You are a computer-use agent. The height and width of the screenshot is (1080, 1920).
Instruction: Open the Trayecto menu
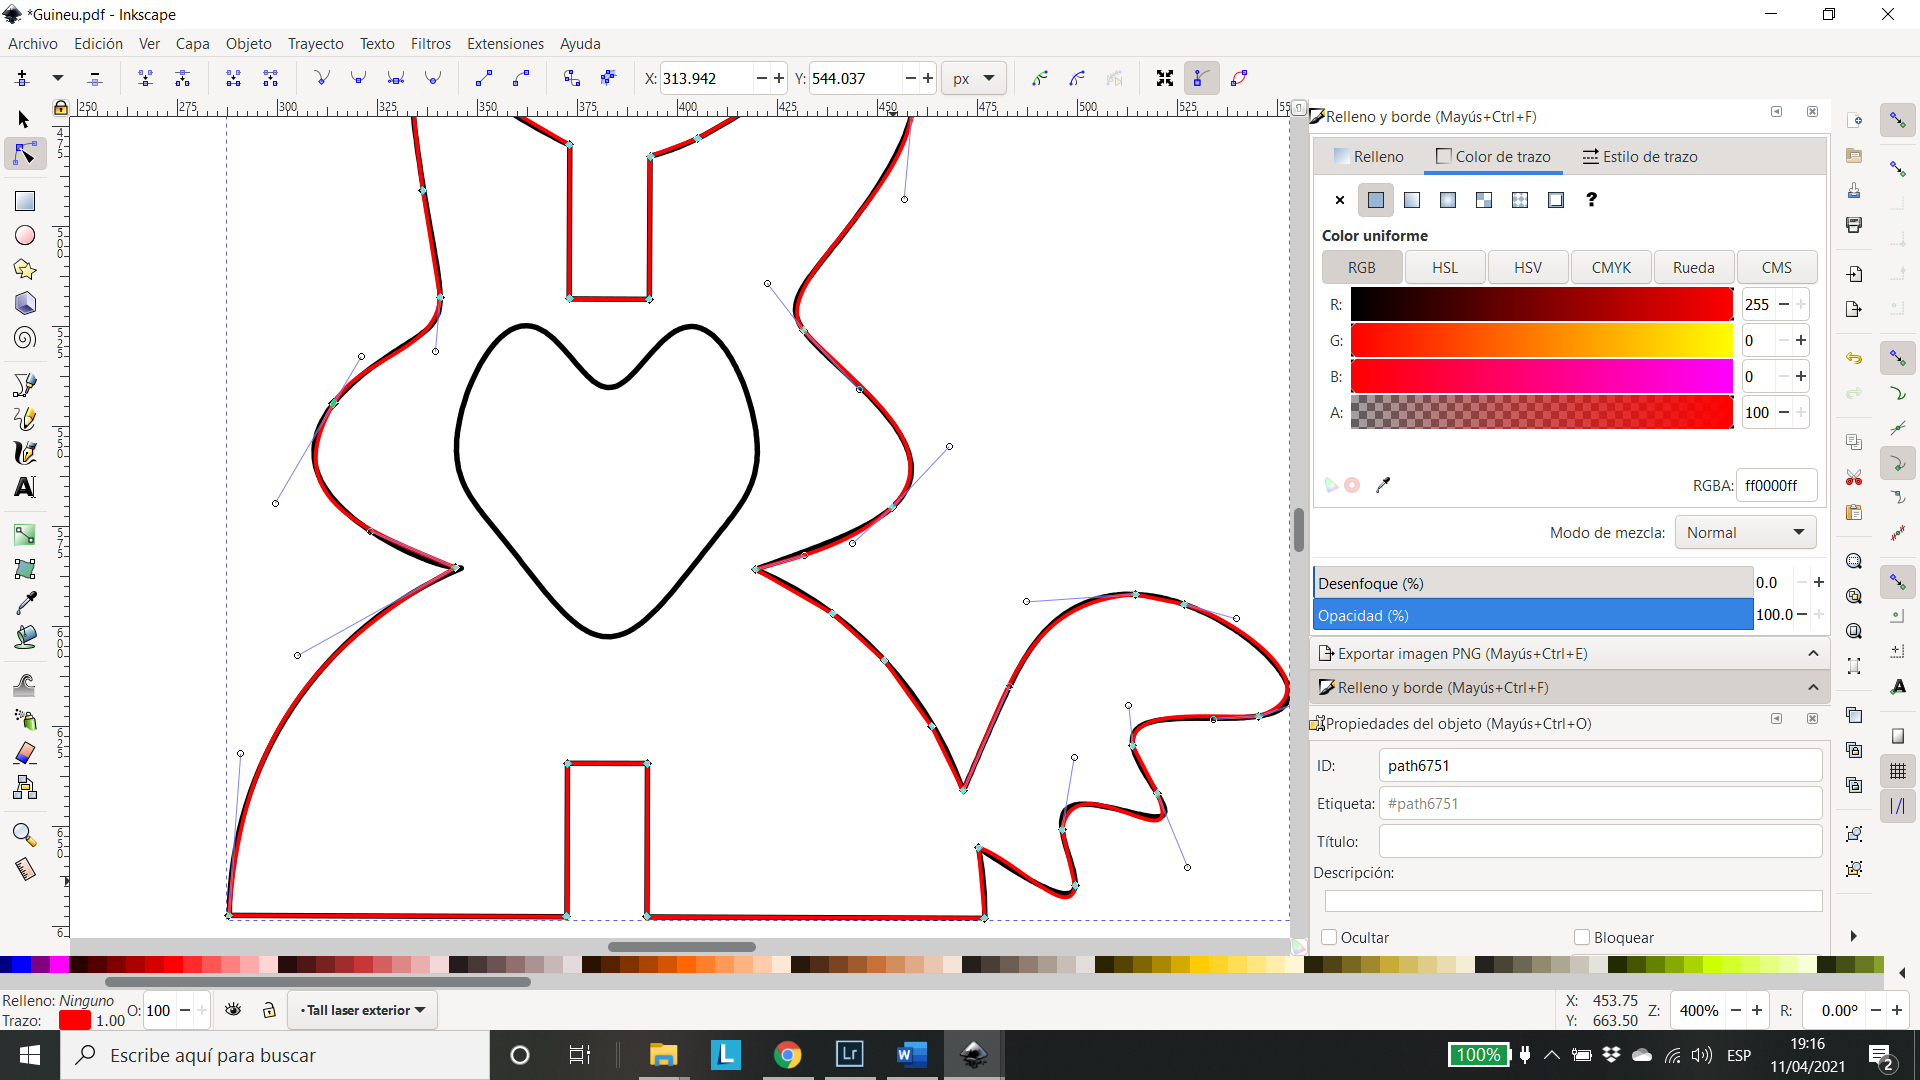point(315,43)
